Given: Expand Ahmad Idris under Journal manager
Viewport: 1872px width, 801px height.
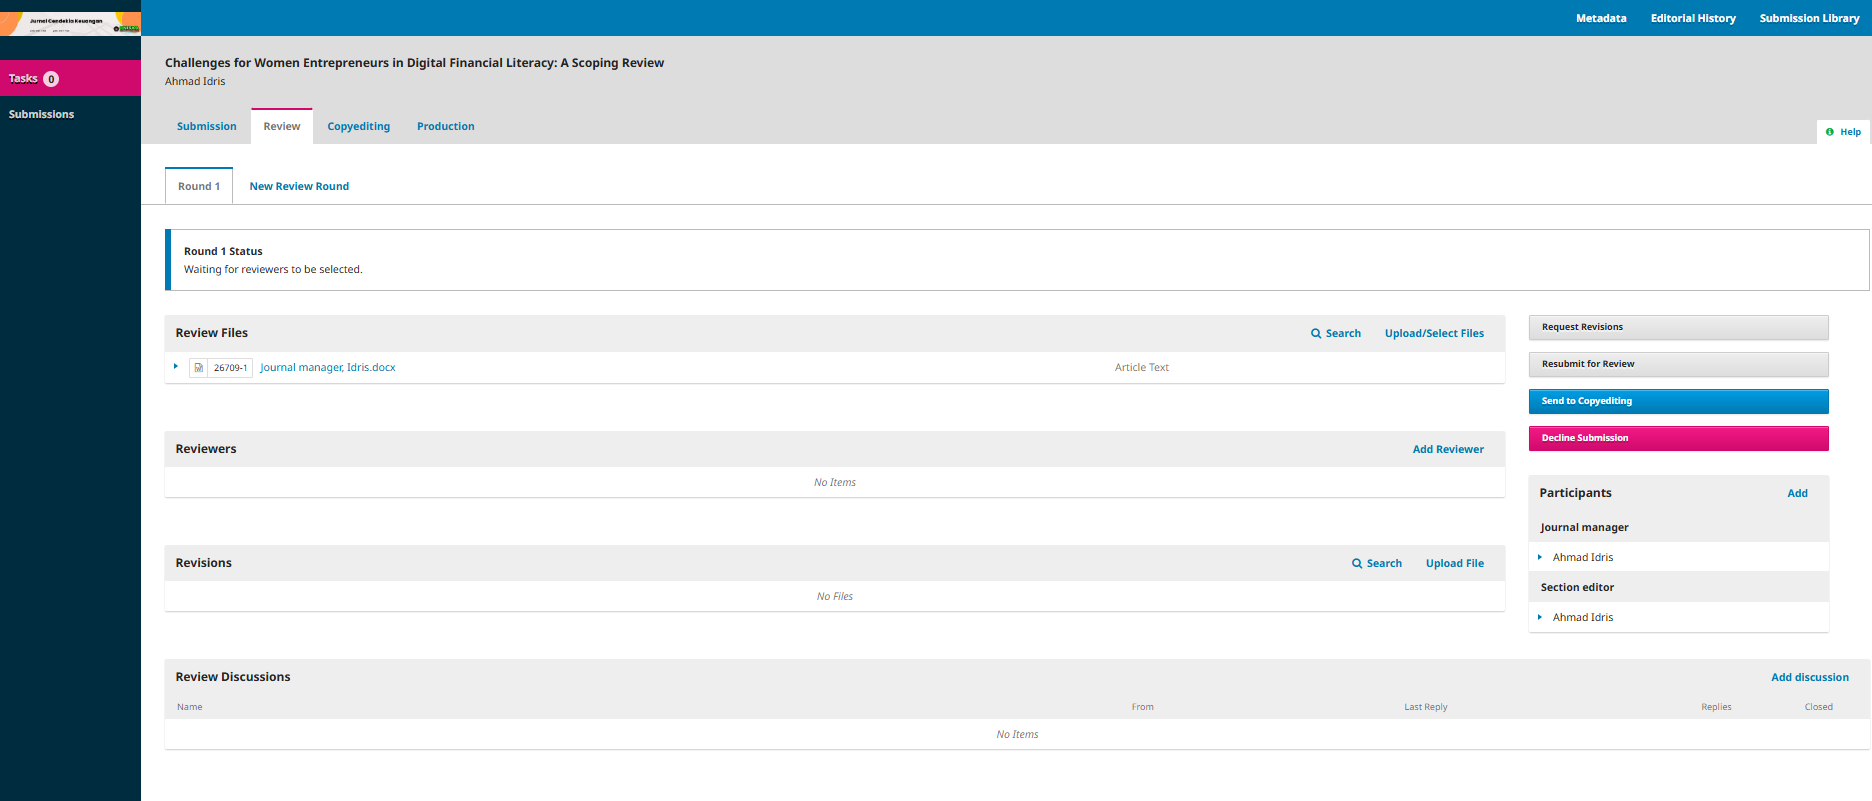Looking at the screenshot, I should 1540,557.
